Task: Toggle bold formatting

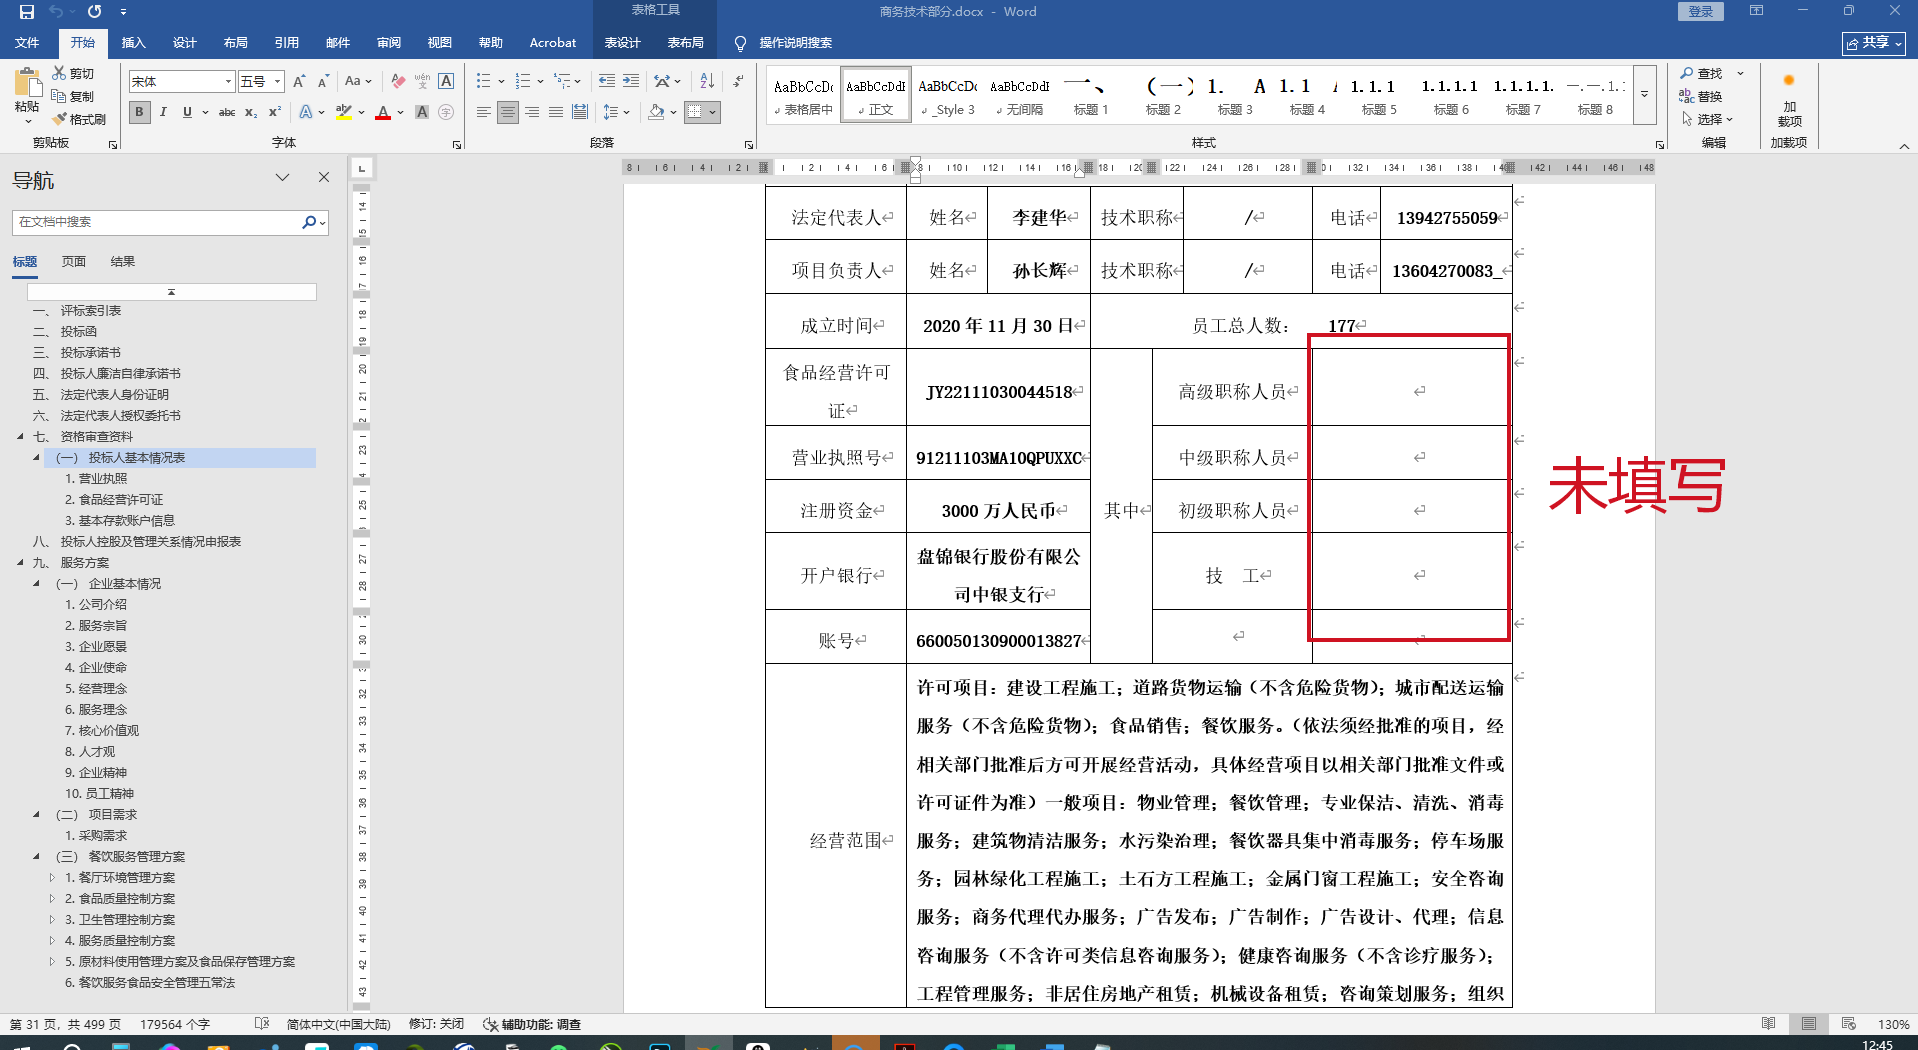Action: pos(139,112)
